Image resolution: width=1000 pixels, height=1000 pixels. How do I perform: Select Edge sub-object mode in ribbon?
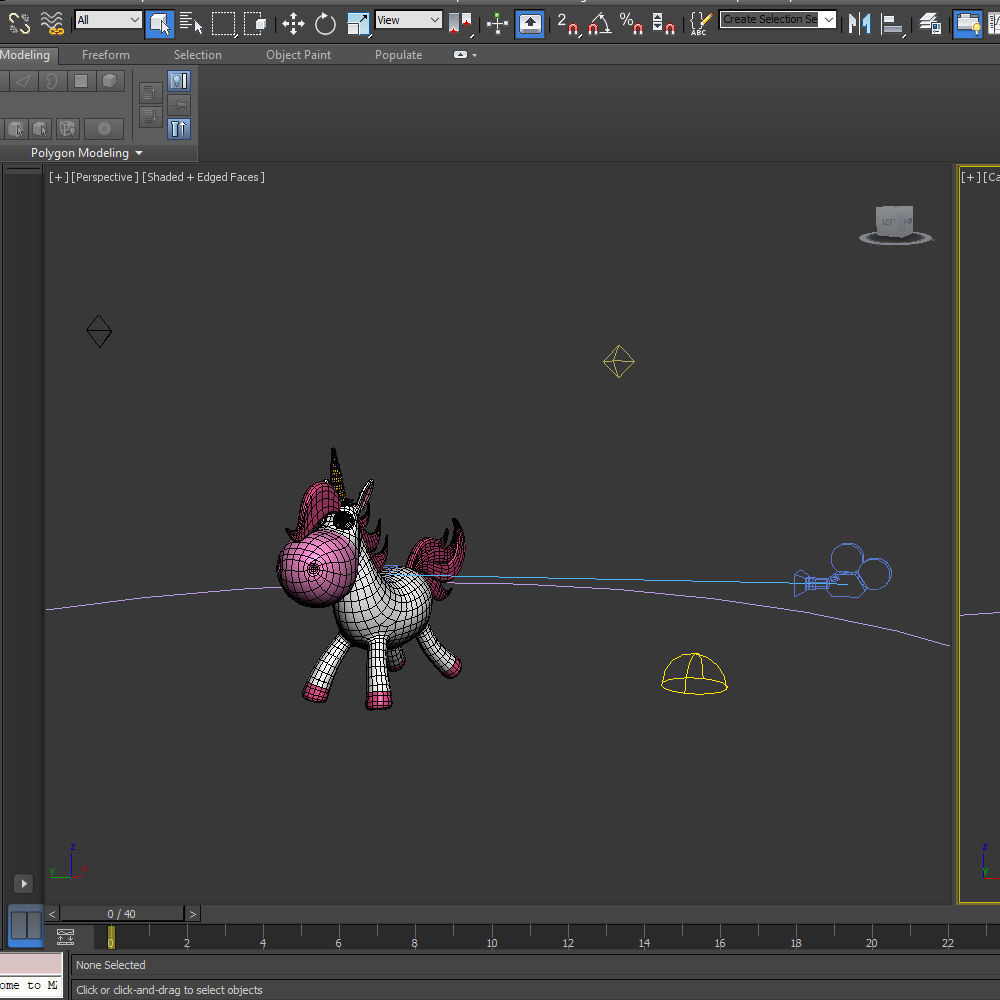click(x=24, y=81)
